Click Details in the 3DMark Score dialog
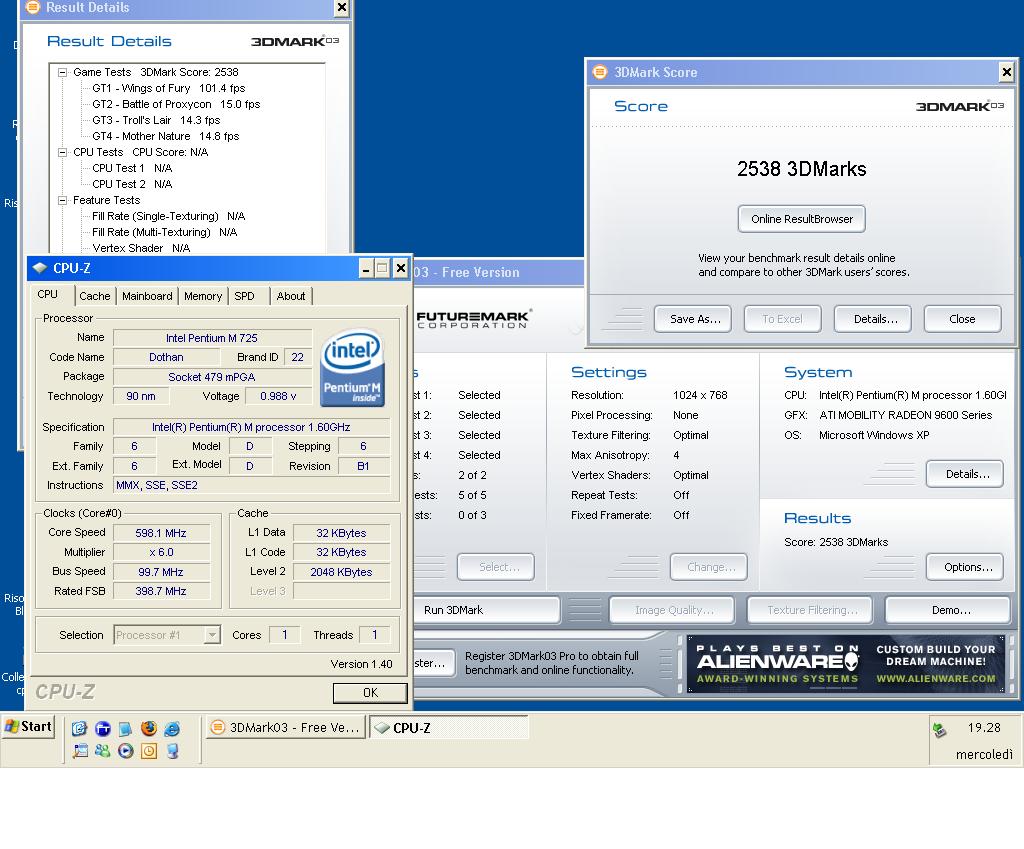This screenshot has height=849, width=1024. coord(873,319)
